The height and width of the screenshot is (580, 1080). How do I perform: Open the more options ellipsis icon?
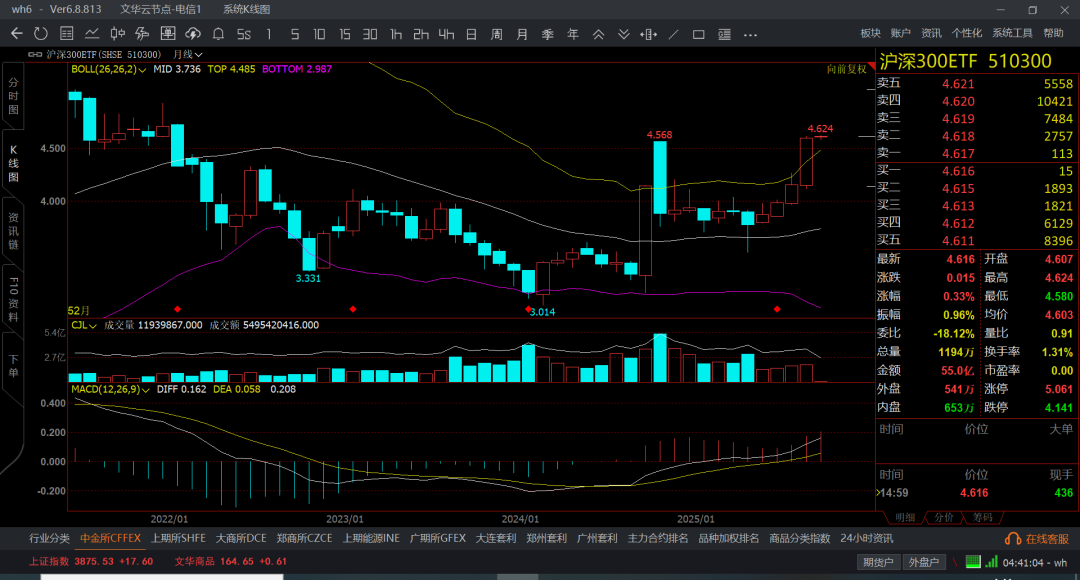pyautogui.click(x=750, y=34)
